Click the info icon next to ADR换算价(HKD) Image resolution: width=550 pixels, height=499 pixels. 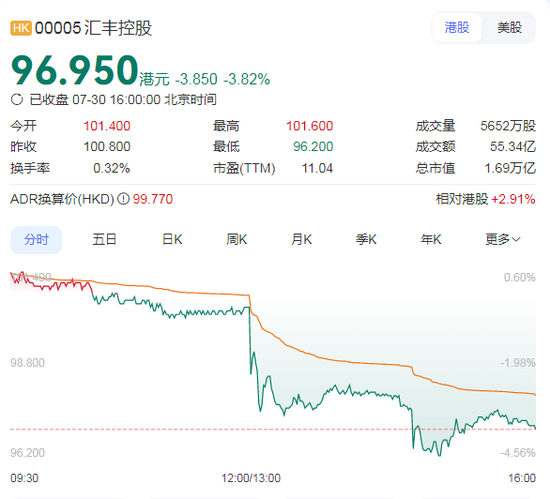click(x=123, y=199)
